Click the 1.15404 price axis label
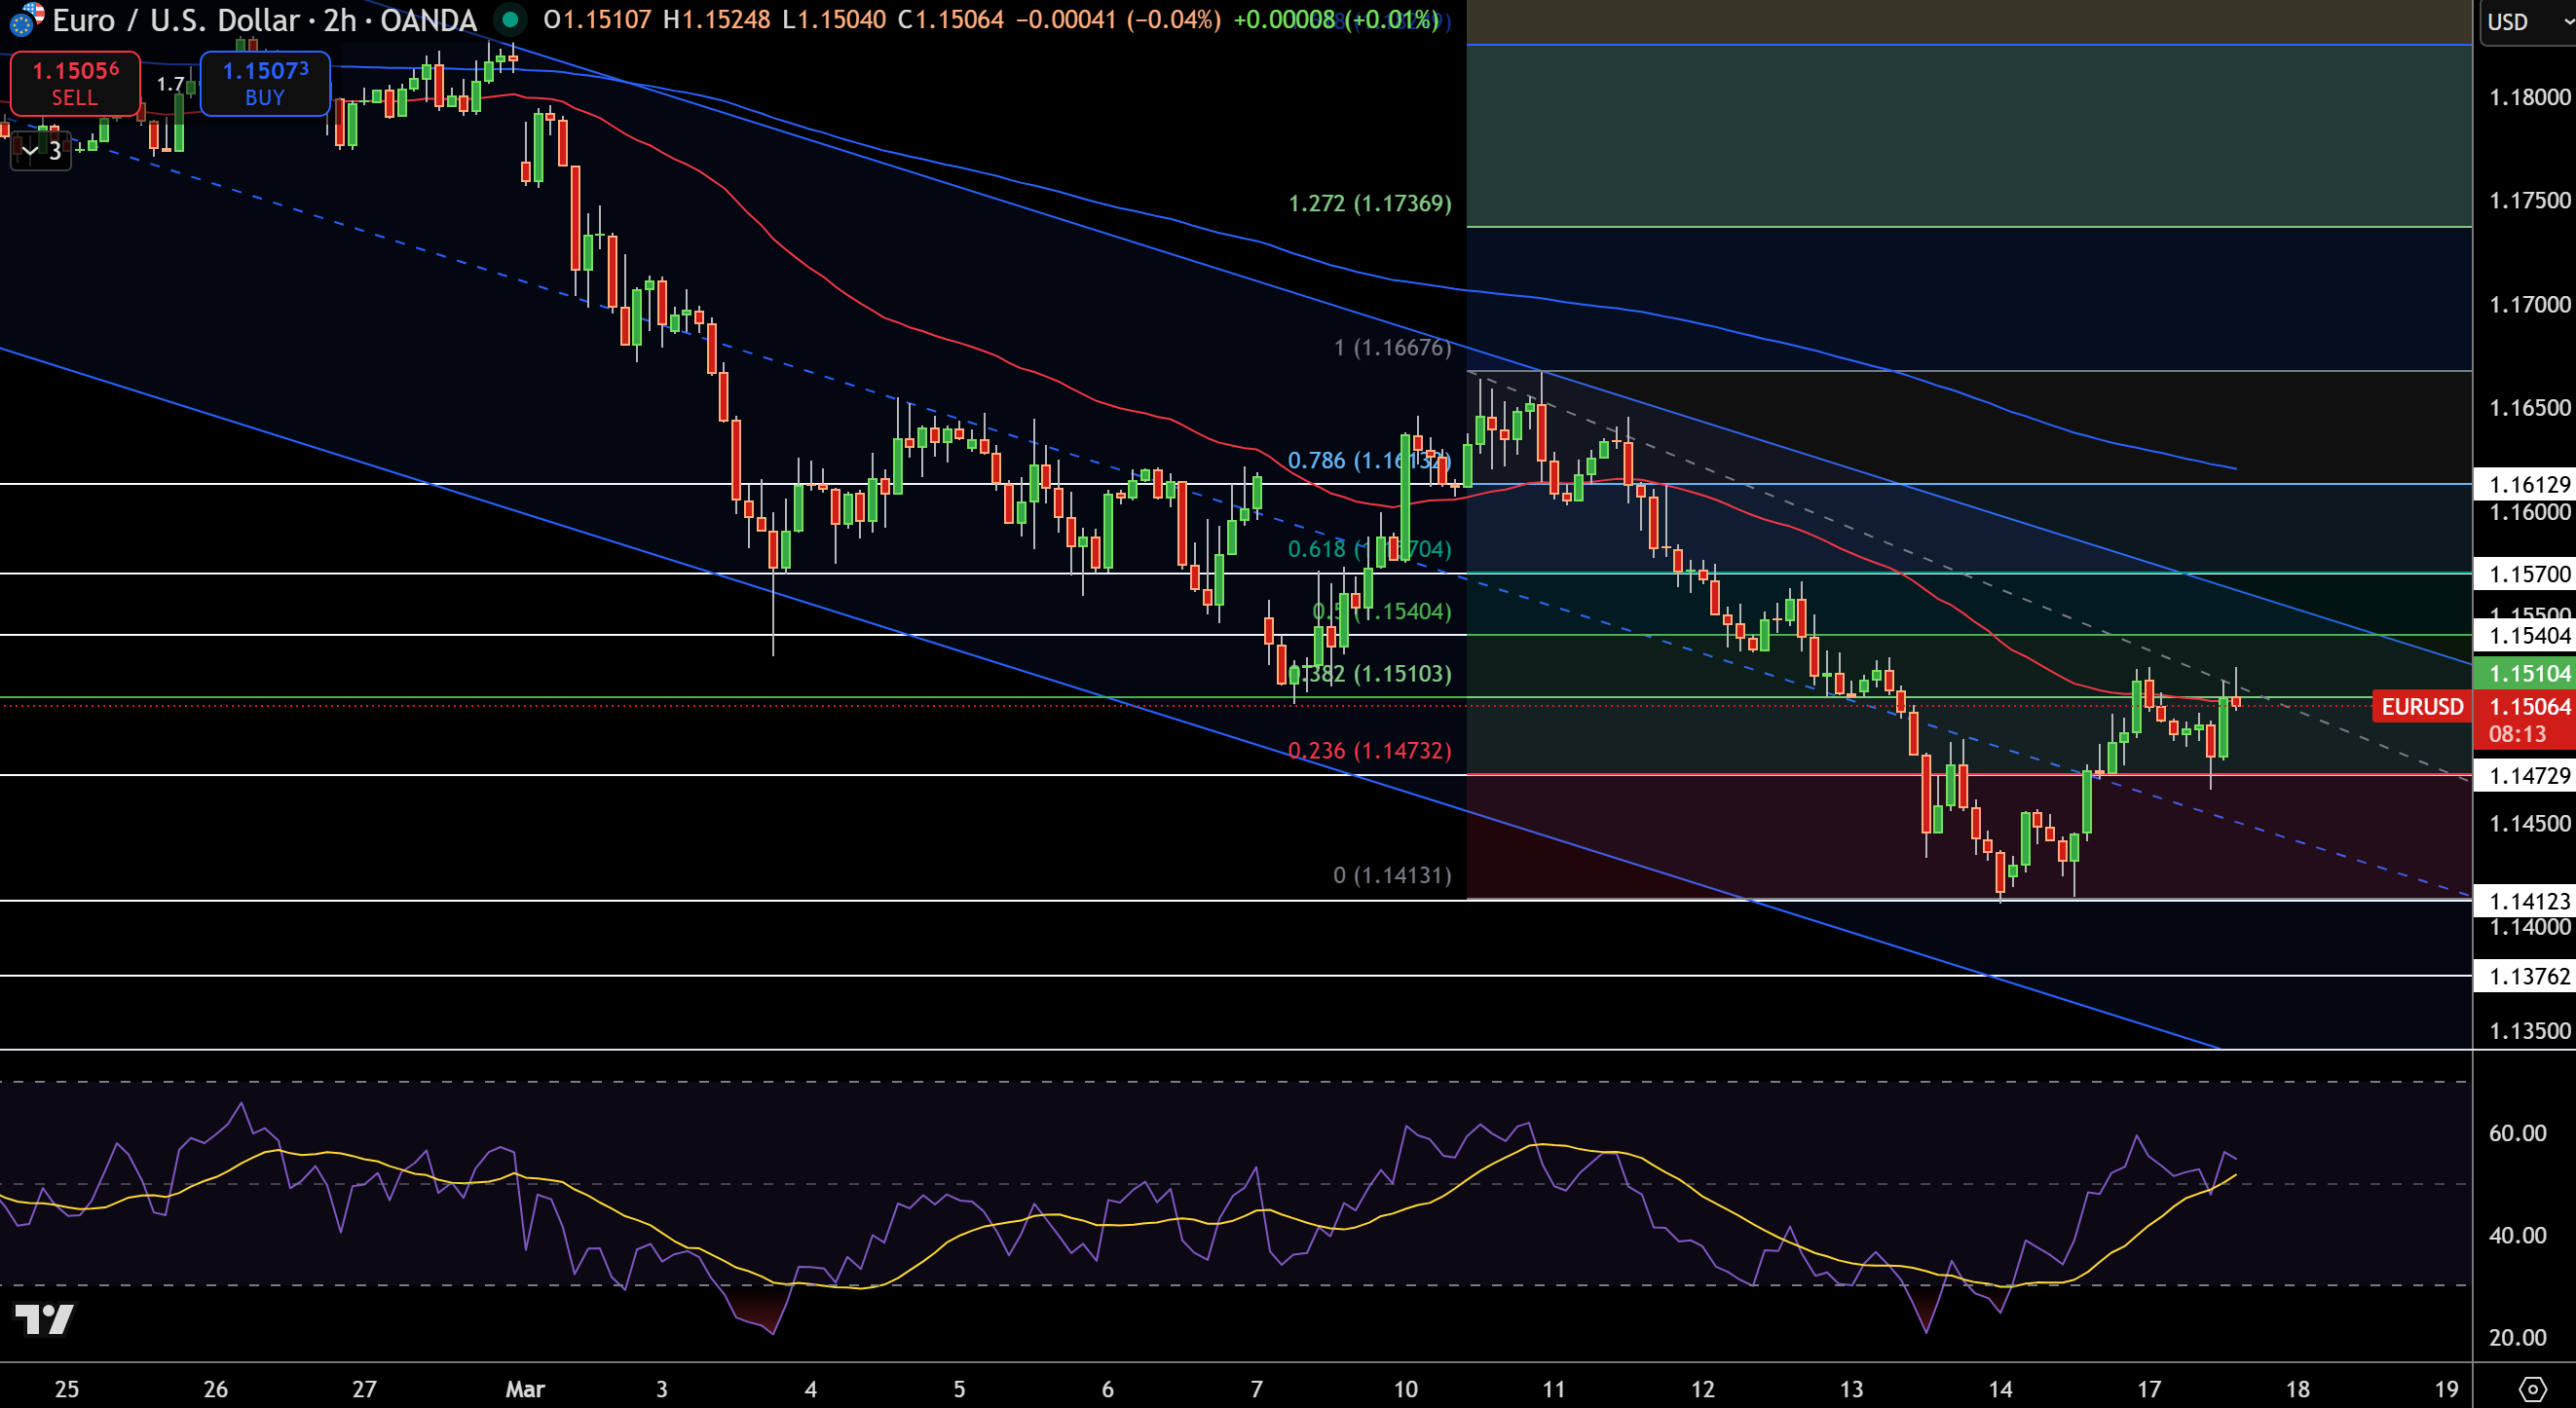 click(x=2524, y=635)
